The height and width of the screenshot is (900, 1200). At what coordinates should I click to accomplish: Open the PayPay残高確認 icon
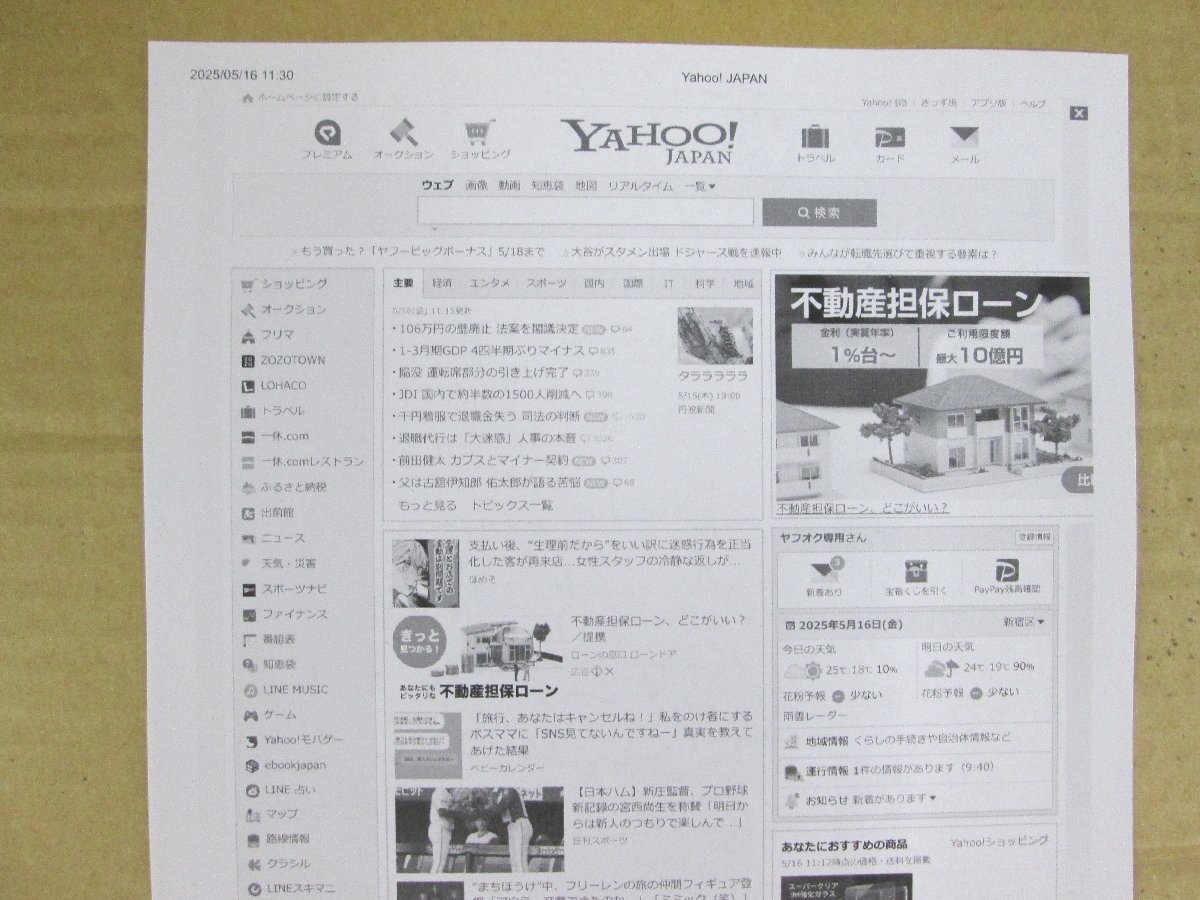[x=1007, y=571]
